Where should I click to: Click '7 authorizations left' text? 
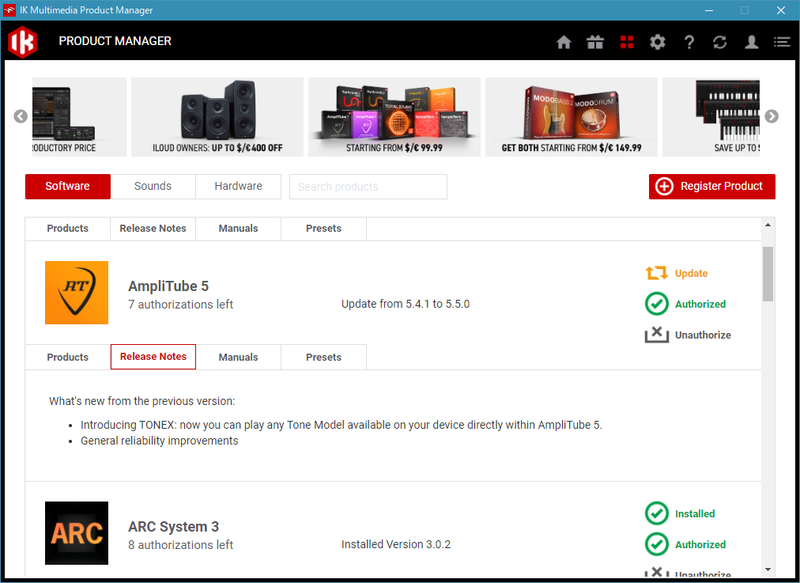click(181, 305)
